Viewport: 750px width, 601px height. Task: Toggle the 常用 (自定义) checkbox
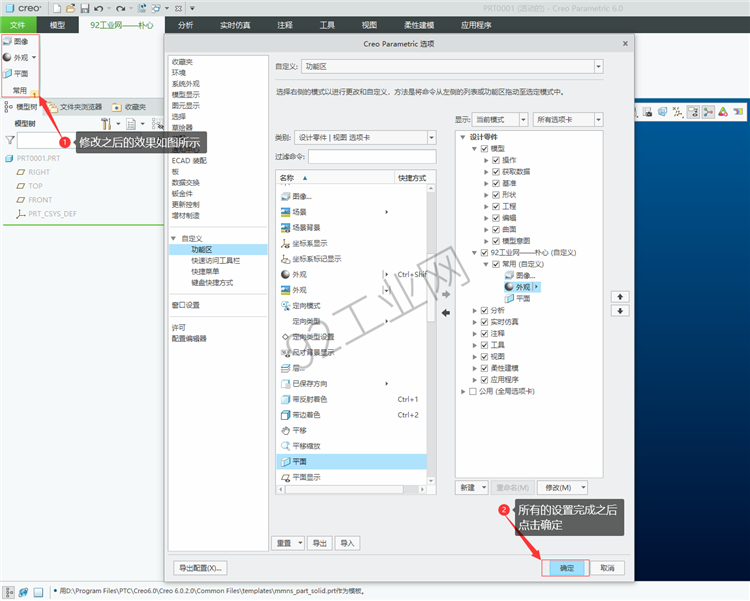(x=496, y=264)
